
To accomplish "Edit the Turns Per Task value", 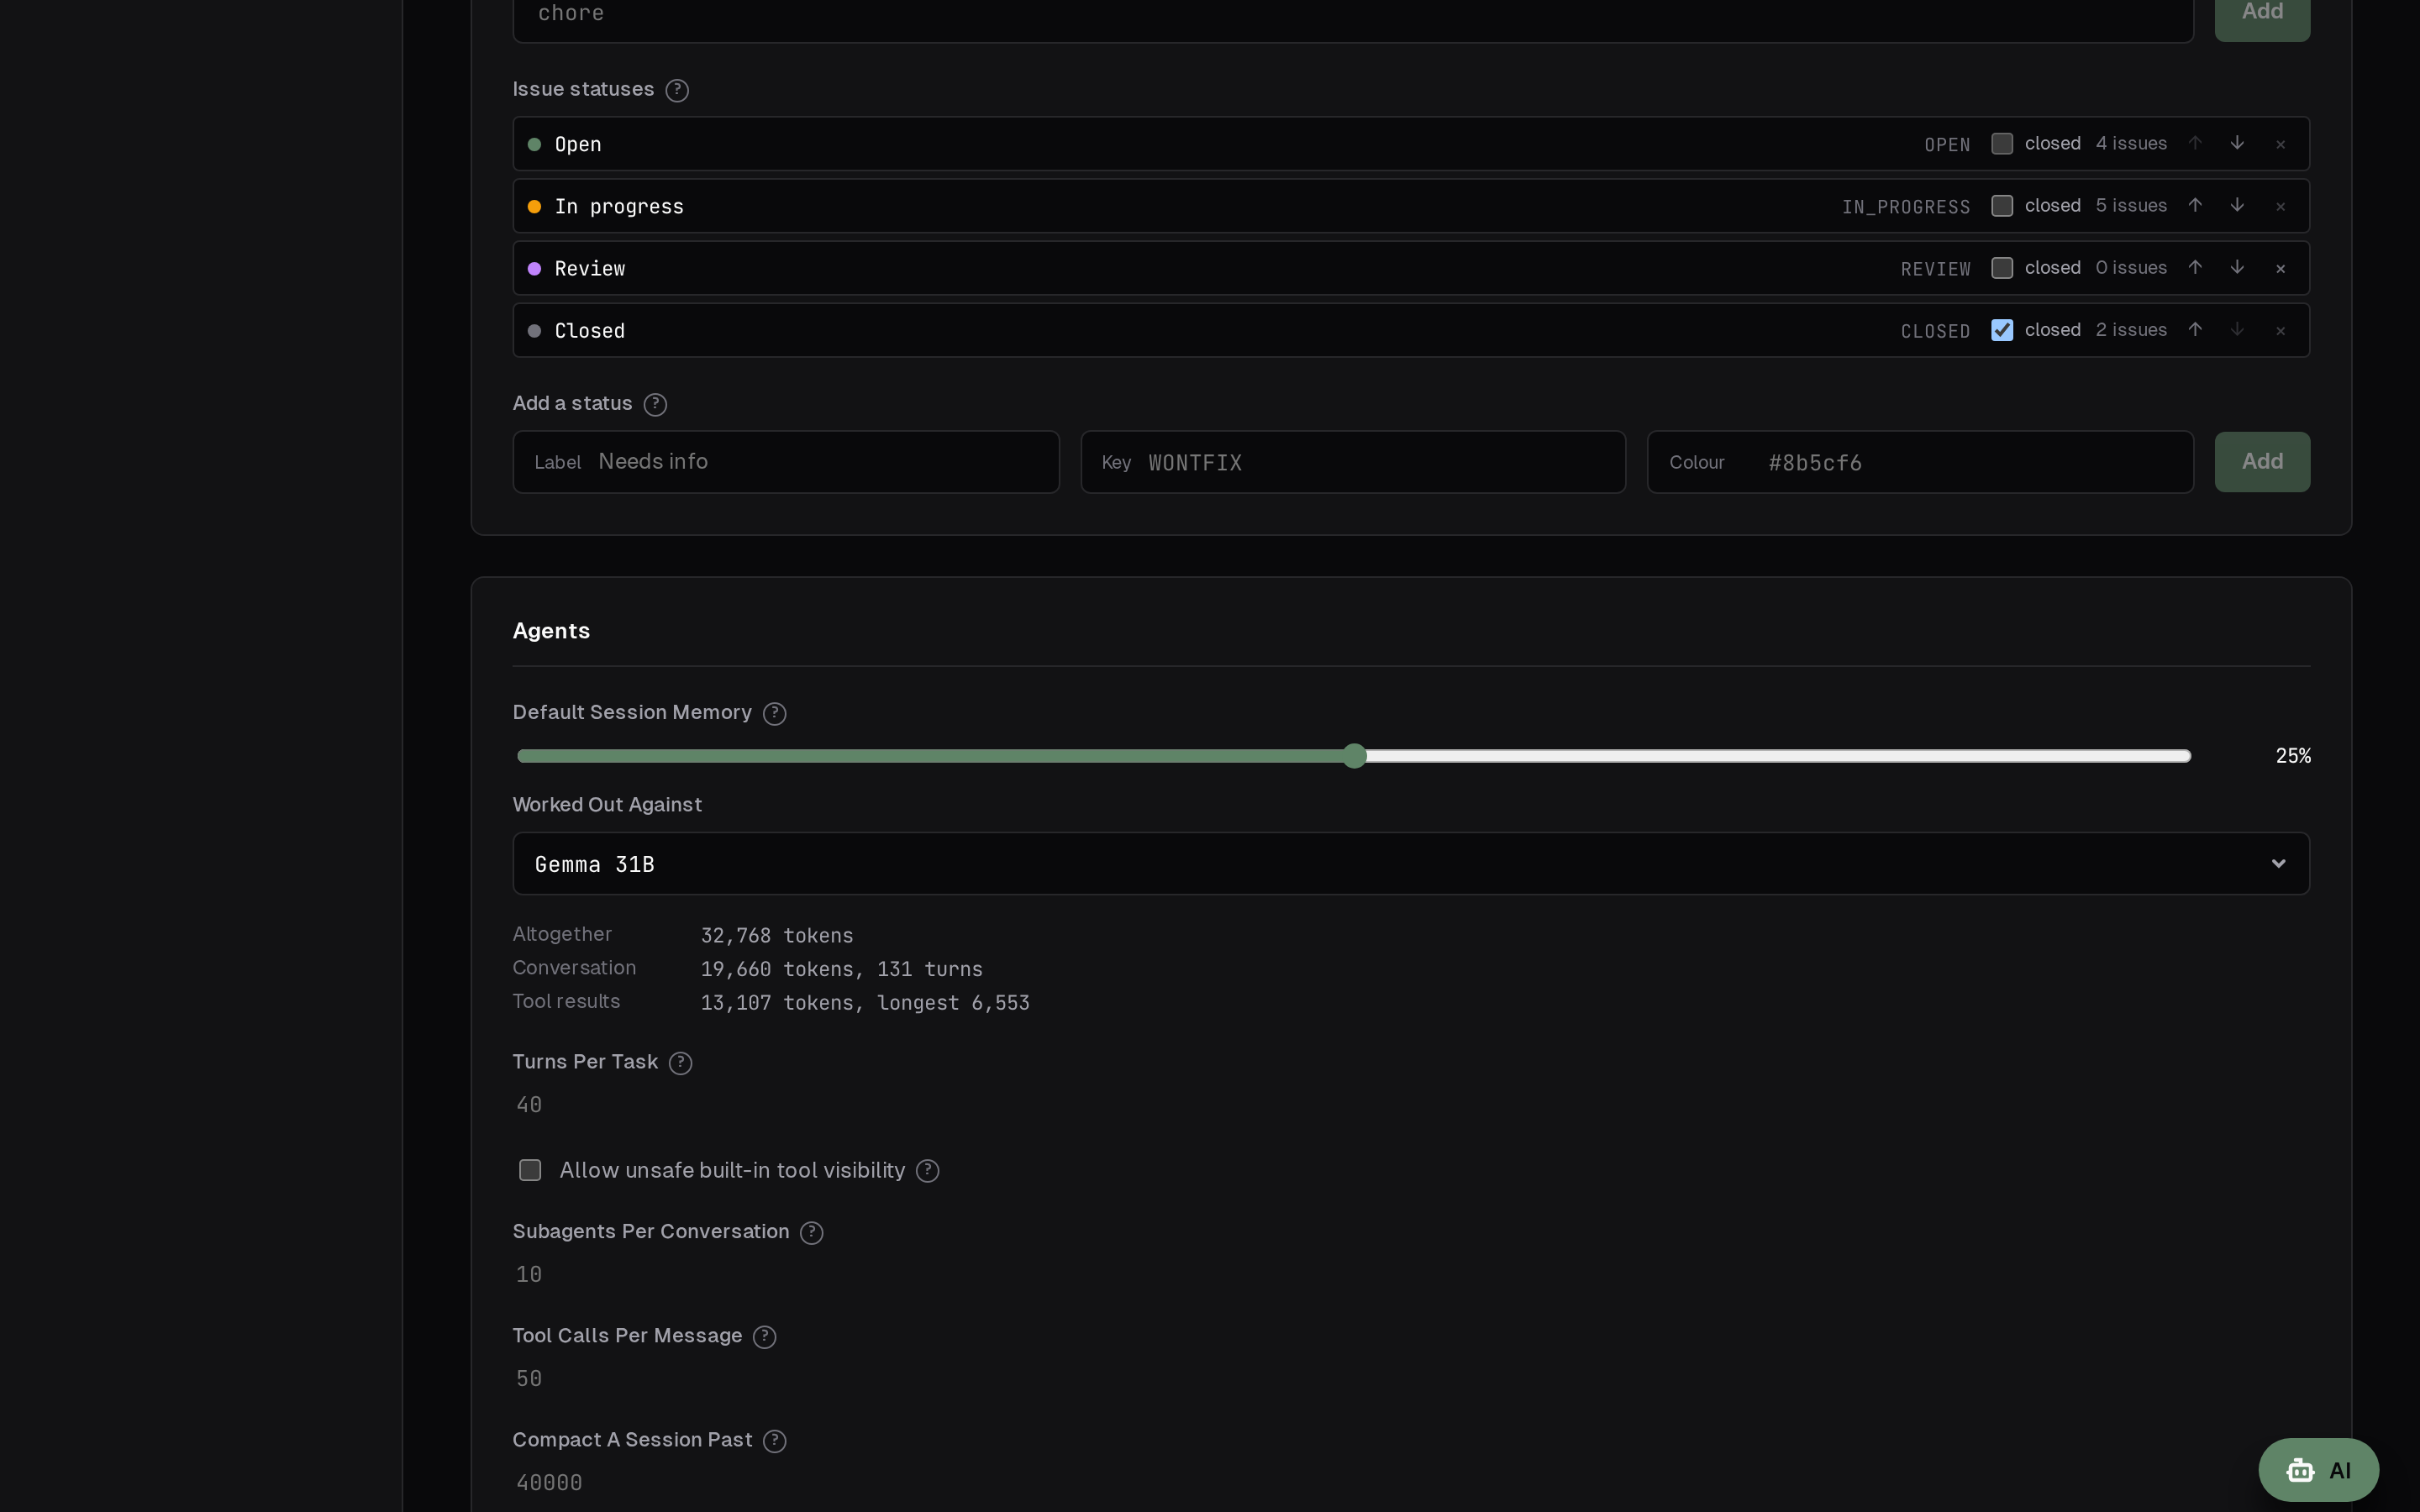I will click(x=529, y=1105).
